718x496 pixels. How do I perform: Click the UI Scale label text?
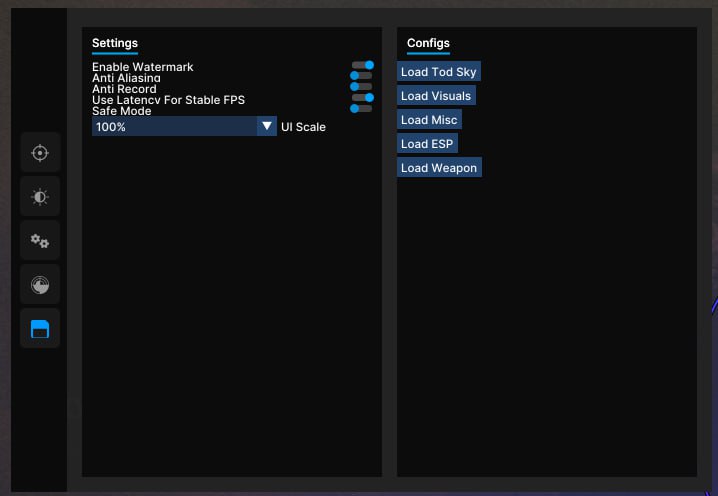(303, 128)
